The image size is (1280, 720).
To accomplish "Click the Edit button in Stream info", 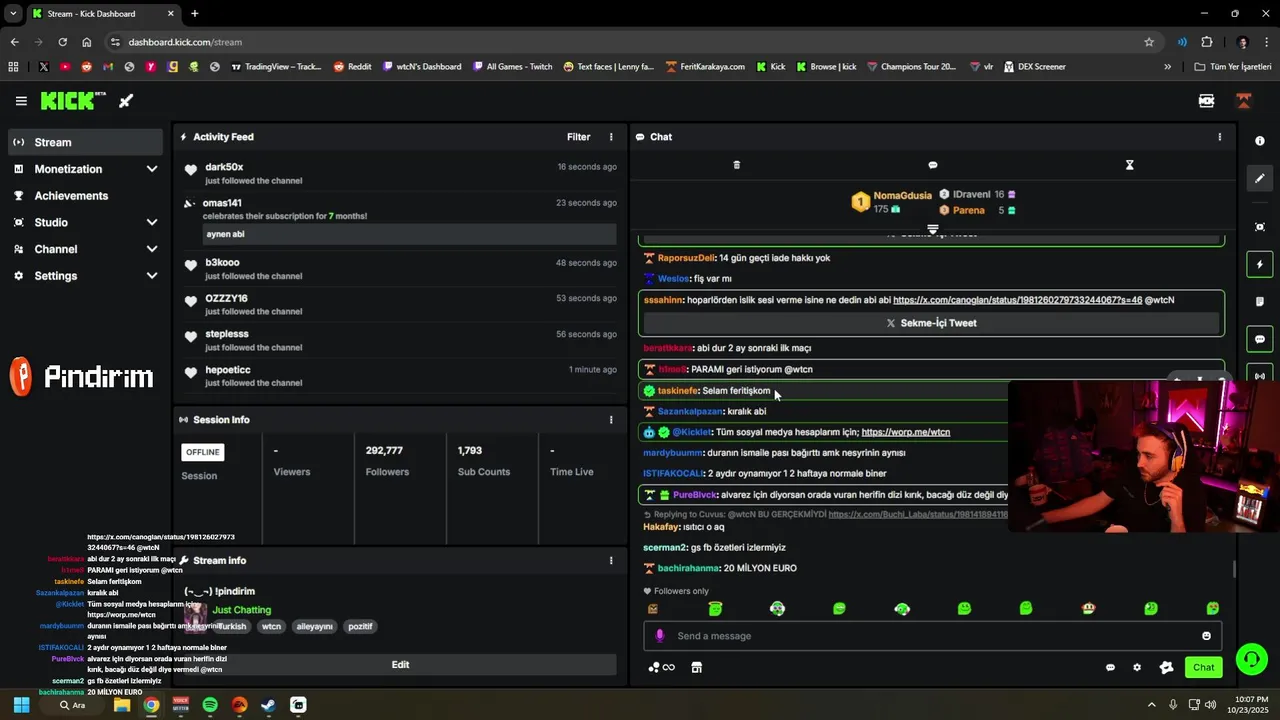I will pos(400,665).
